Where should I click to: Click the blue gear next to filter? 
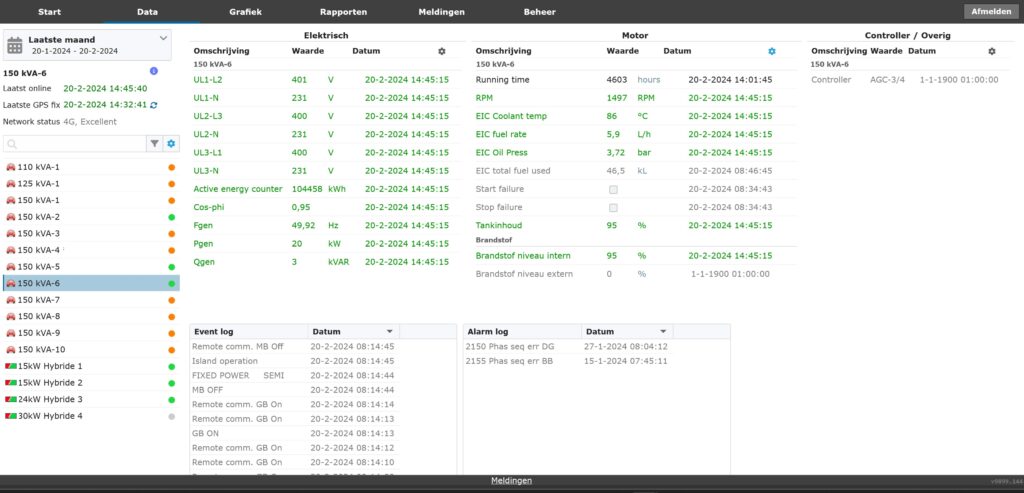coord(171,144)
